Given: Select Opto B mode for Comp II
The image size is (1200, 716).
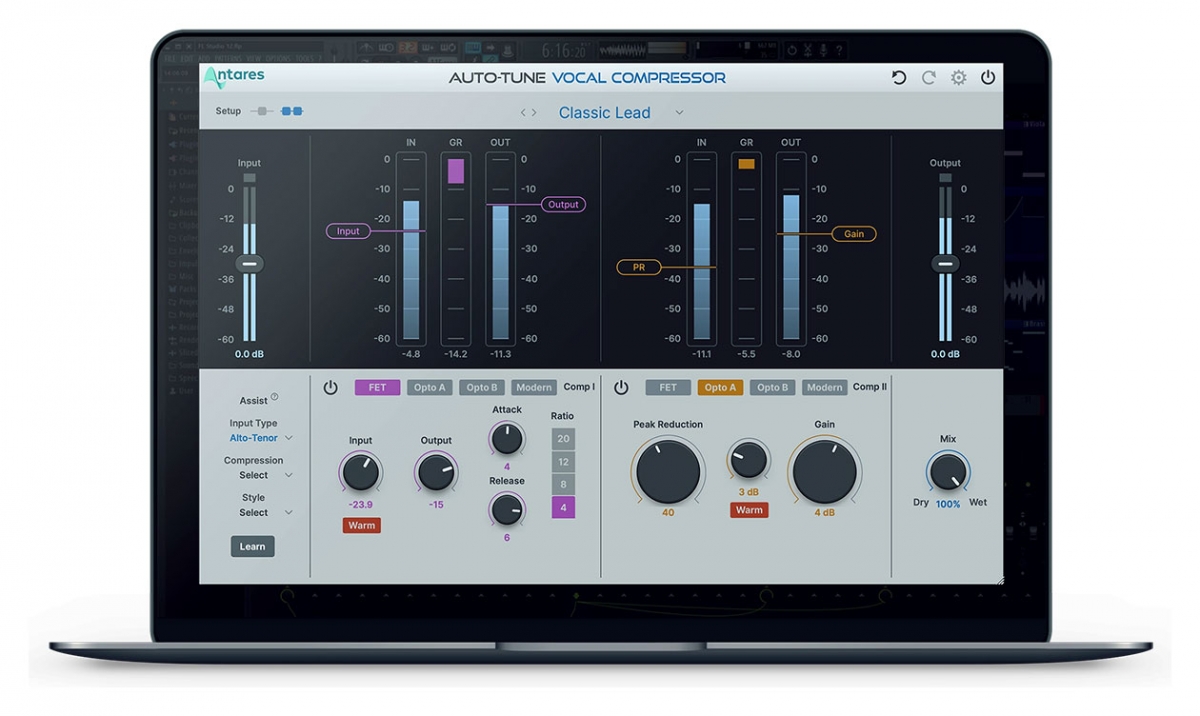Looking at the screenshot, I should pos(772,387).
